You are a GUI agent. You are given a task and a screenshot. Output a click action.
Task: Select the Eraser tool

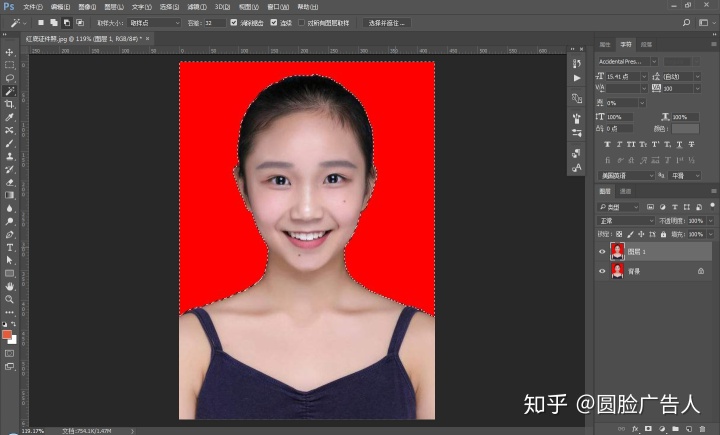[9, 182]
